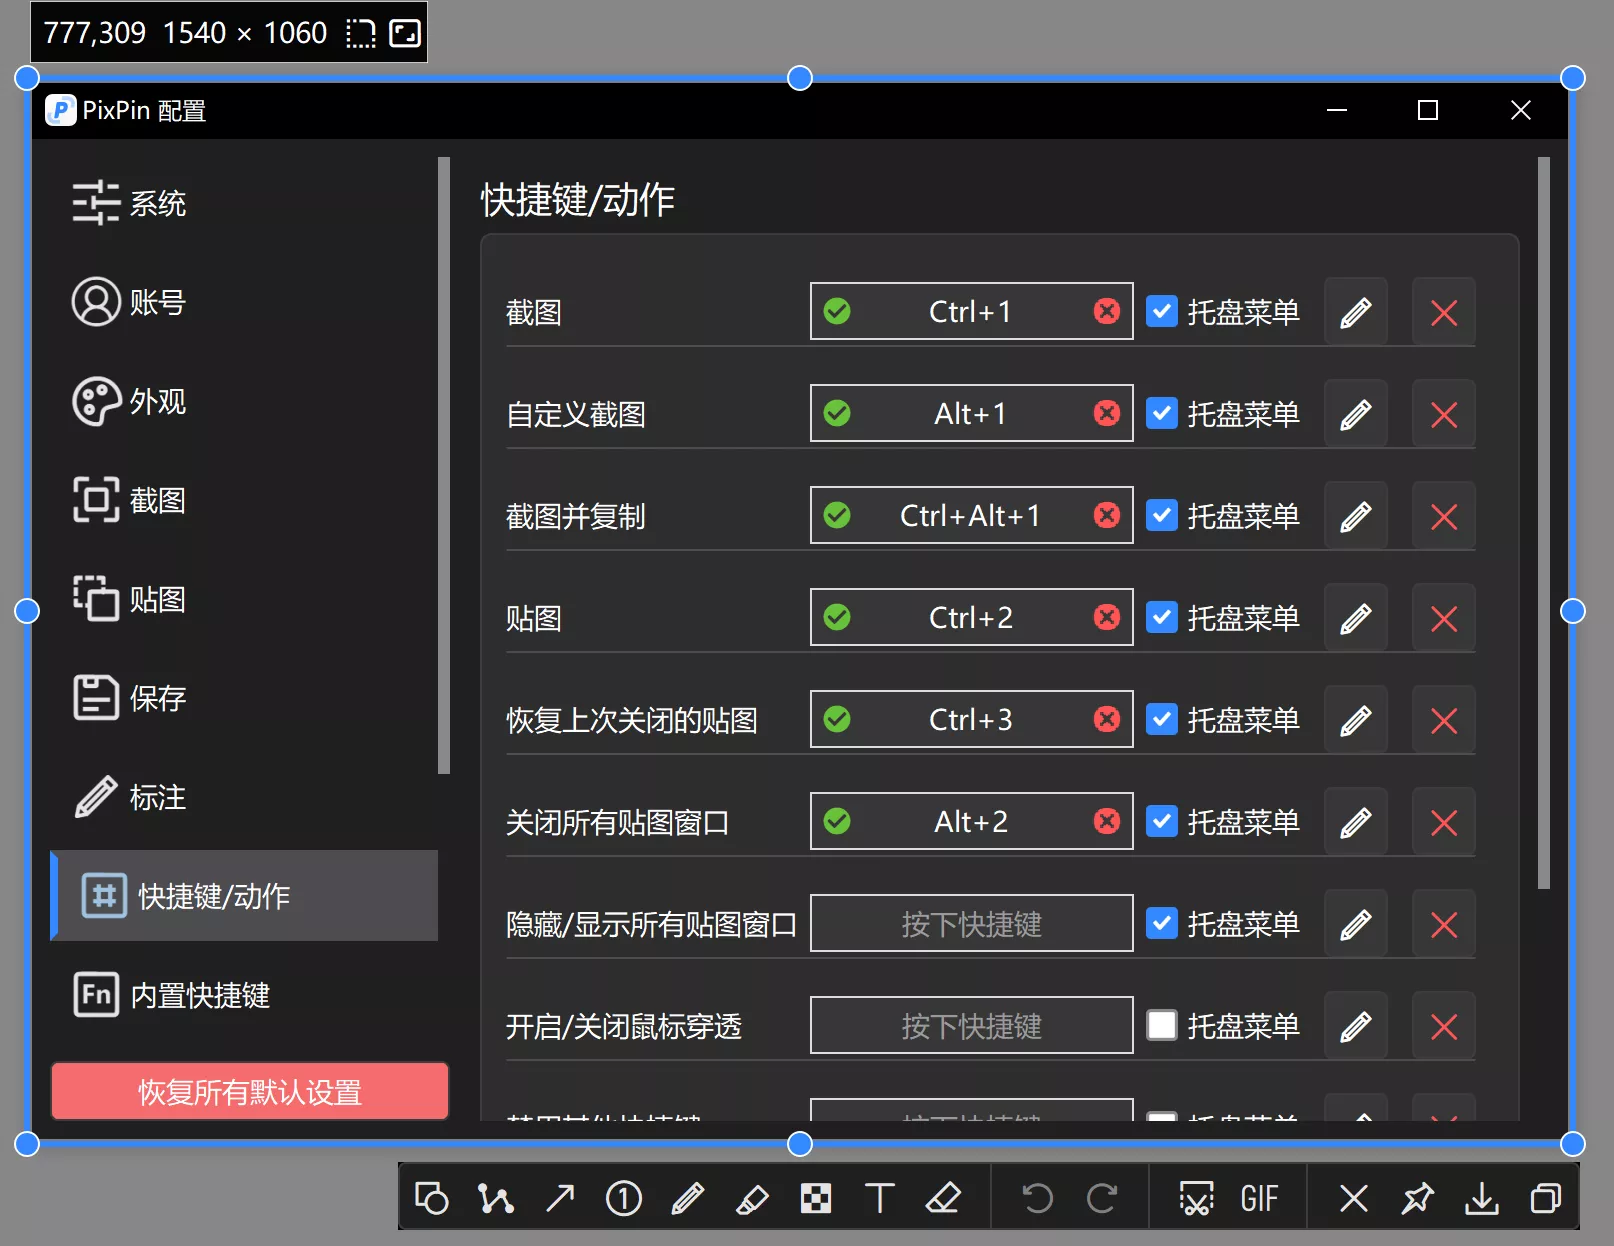Select the highlighter marker tool
Image resolution: width=1614 pixels, height=1246 pixels.
[x=752, y=1197]
